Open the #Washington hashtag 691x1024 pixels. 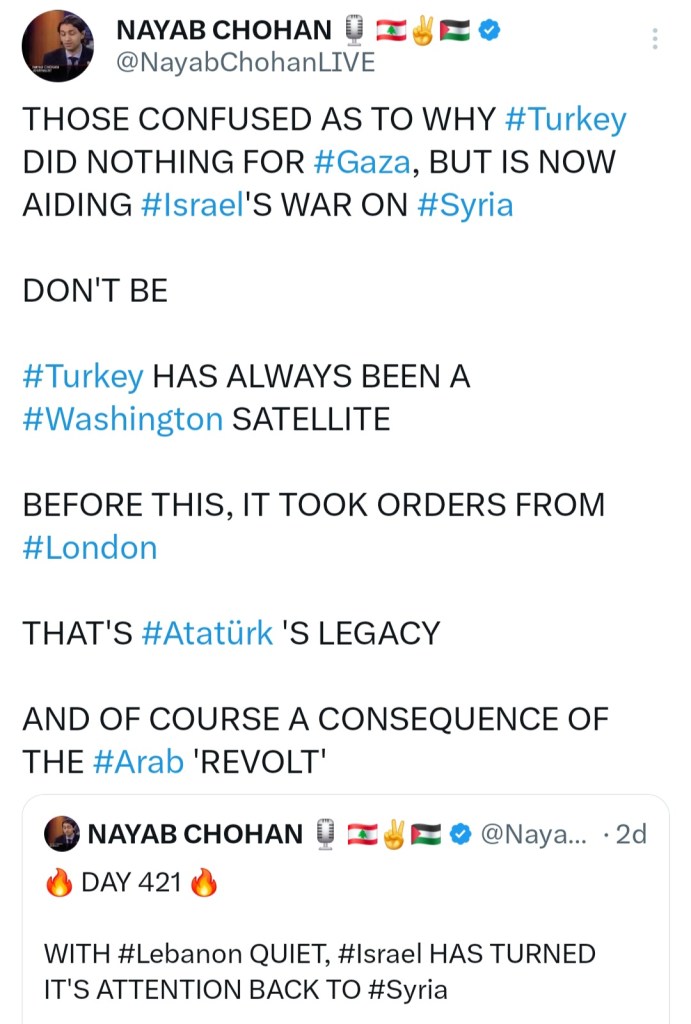click(x=122, y=419)
